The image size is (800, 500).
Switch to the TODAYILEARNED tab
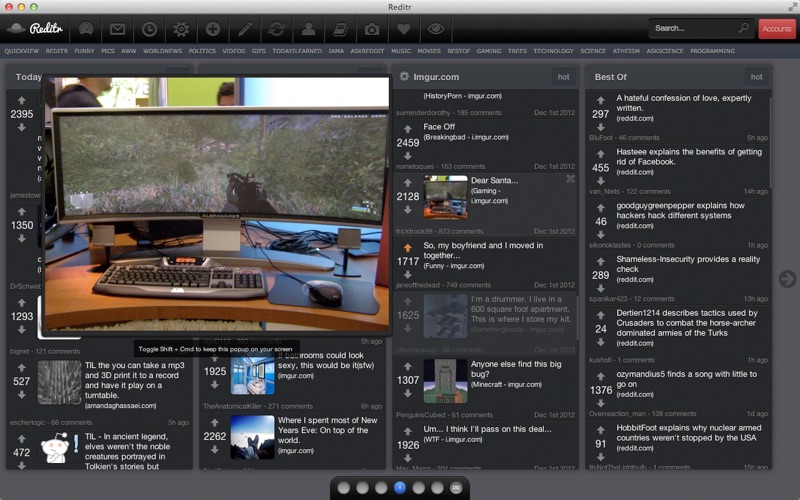point(297,51)
